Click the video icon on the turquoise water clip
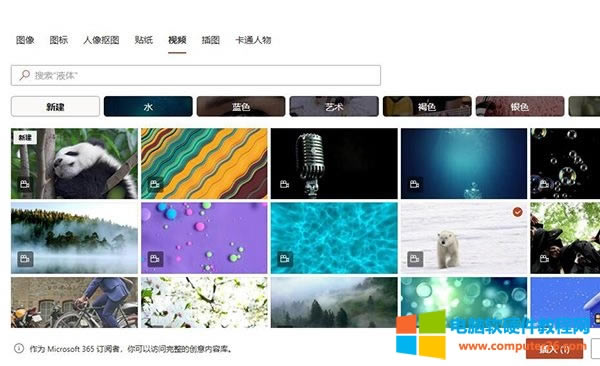The image size is (600, 366). click(285, 259)
